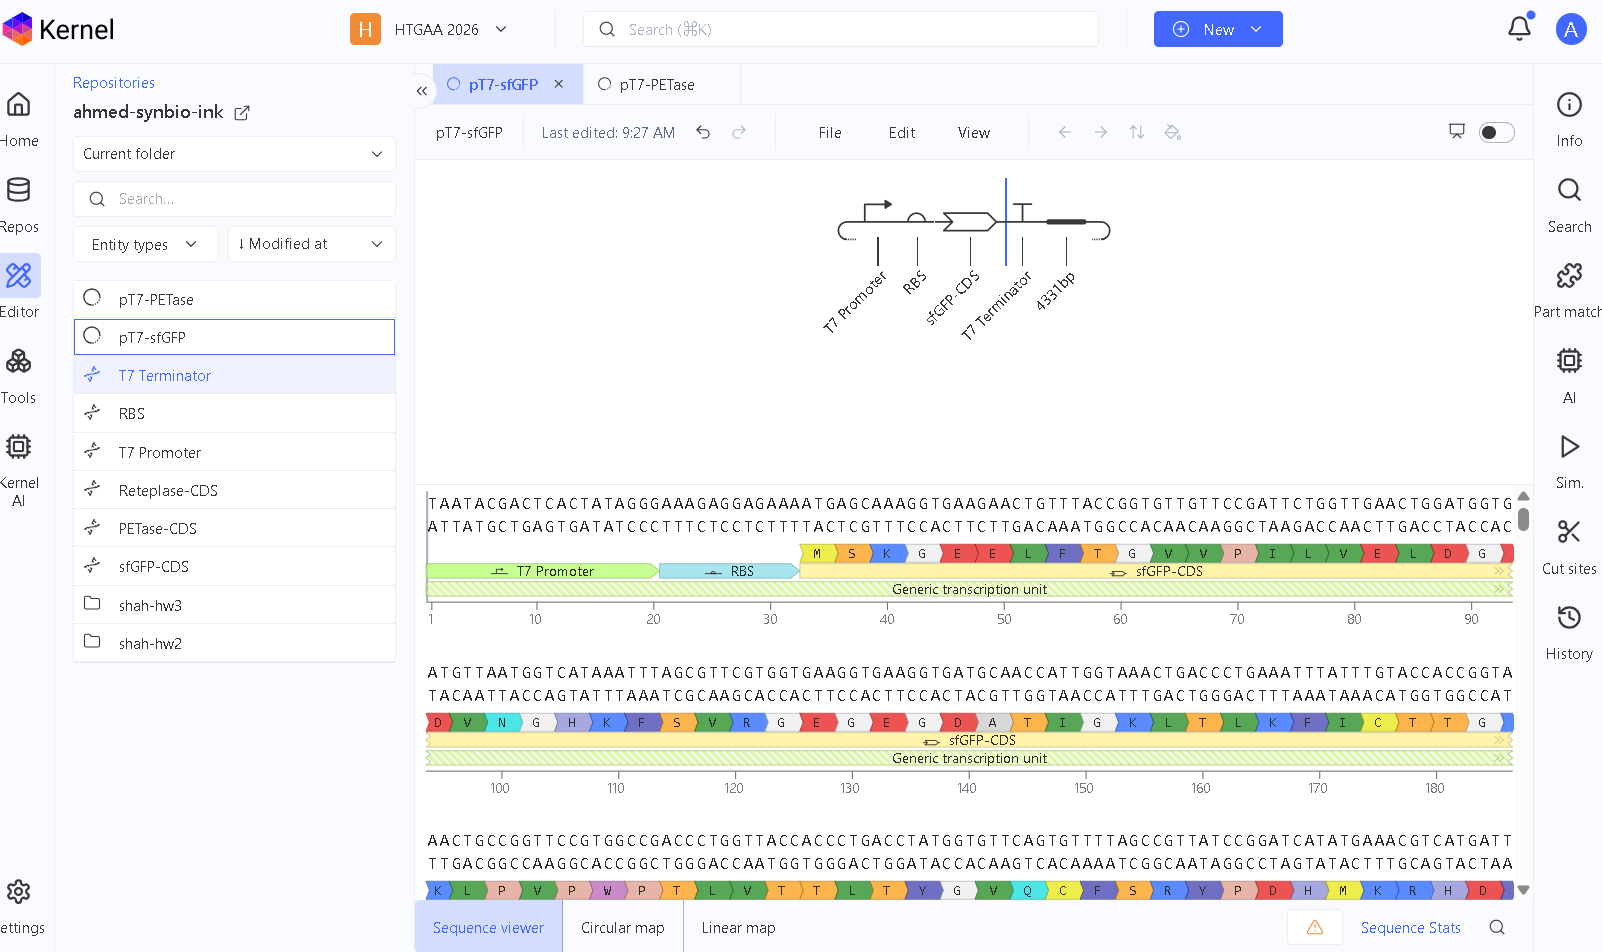
Task: Click the presentation screen icon
Action: point(1457,131)
